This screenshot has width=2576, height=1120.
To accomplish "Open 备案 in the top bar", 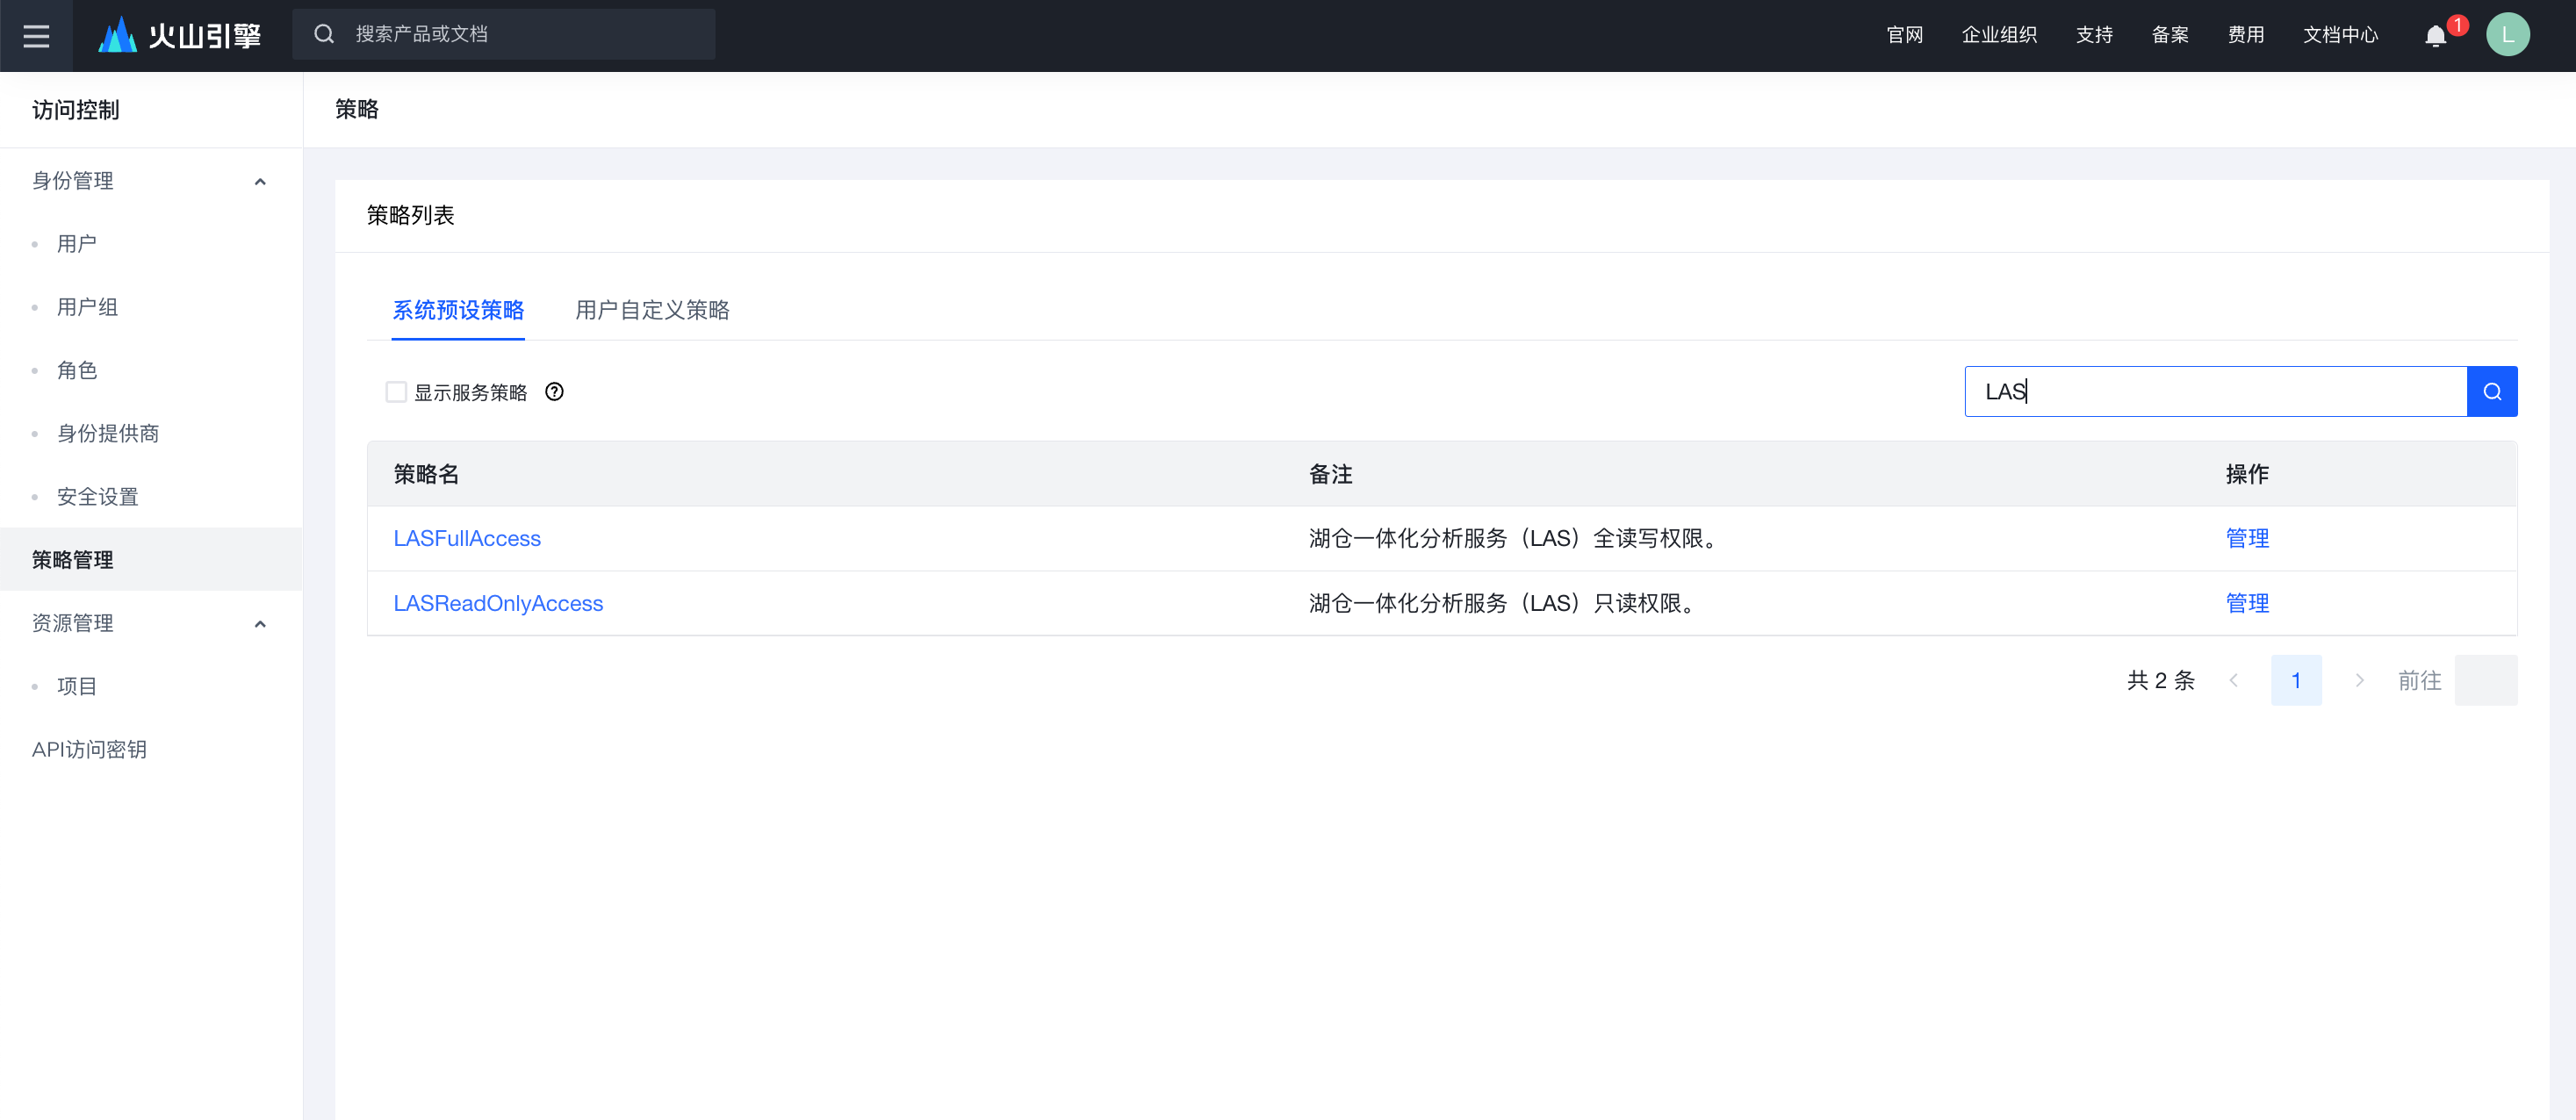I will coord(2170,35).
